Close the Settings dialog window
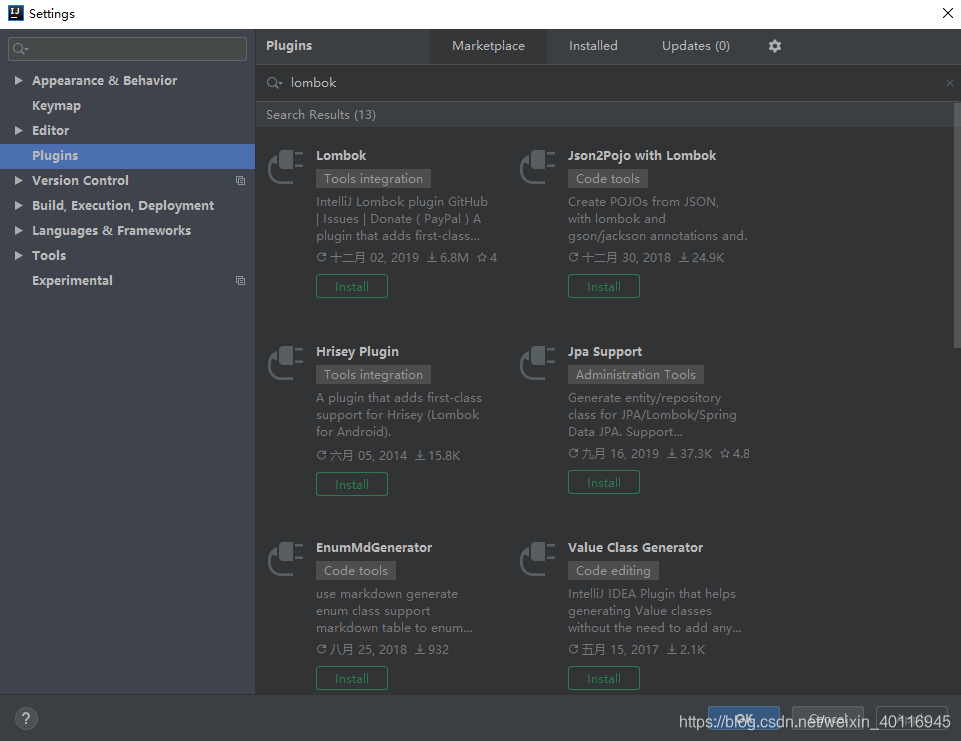961x741 pixels. tap(948, 13)
